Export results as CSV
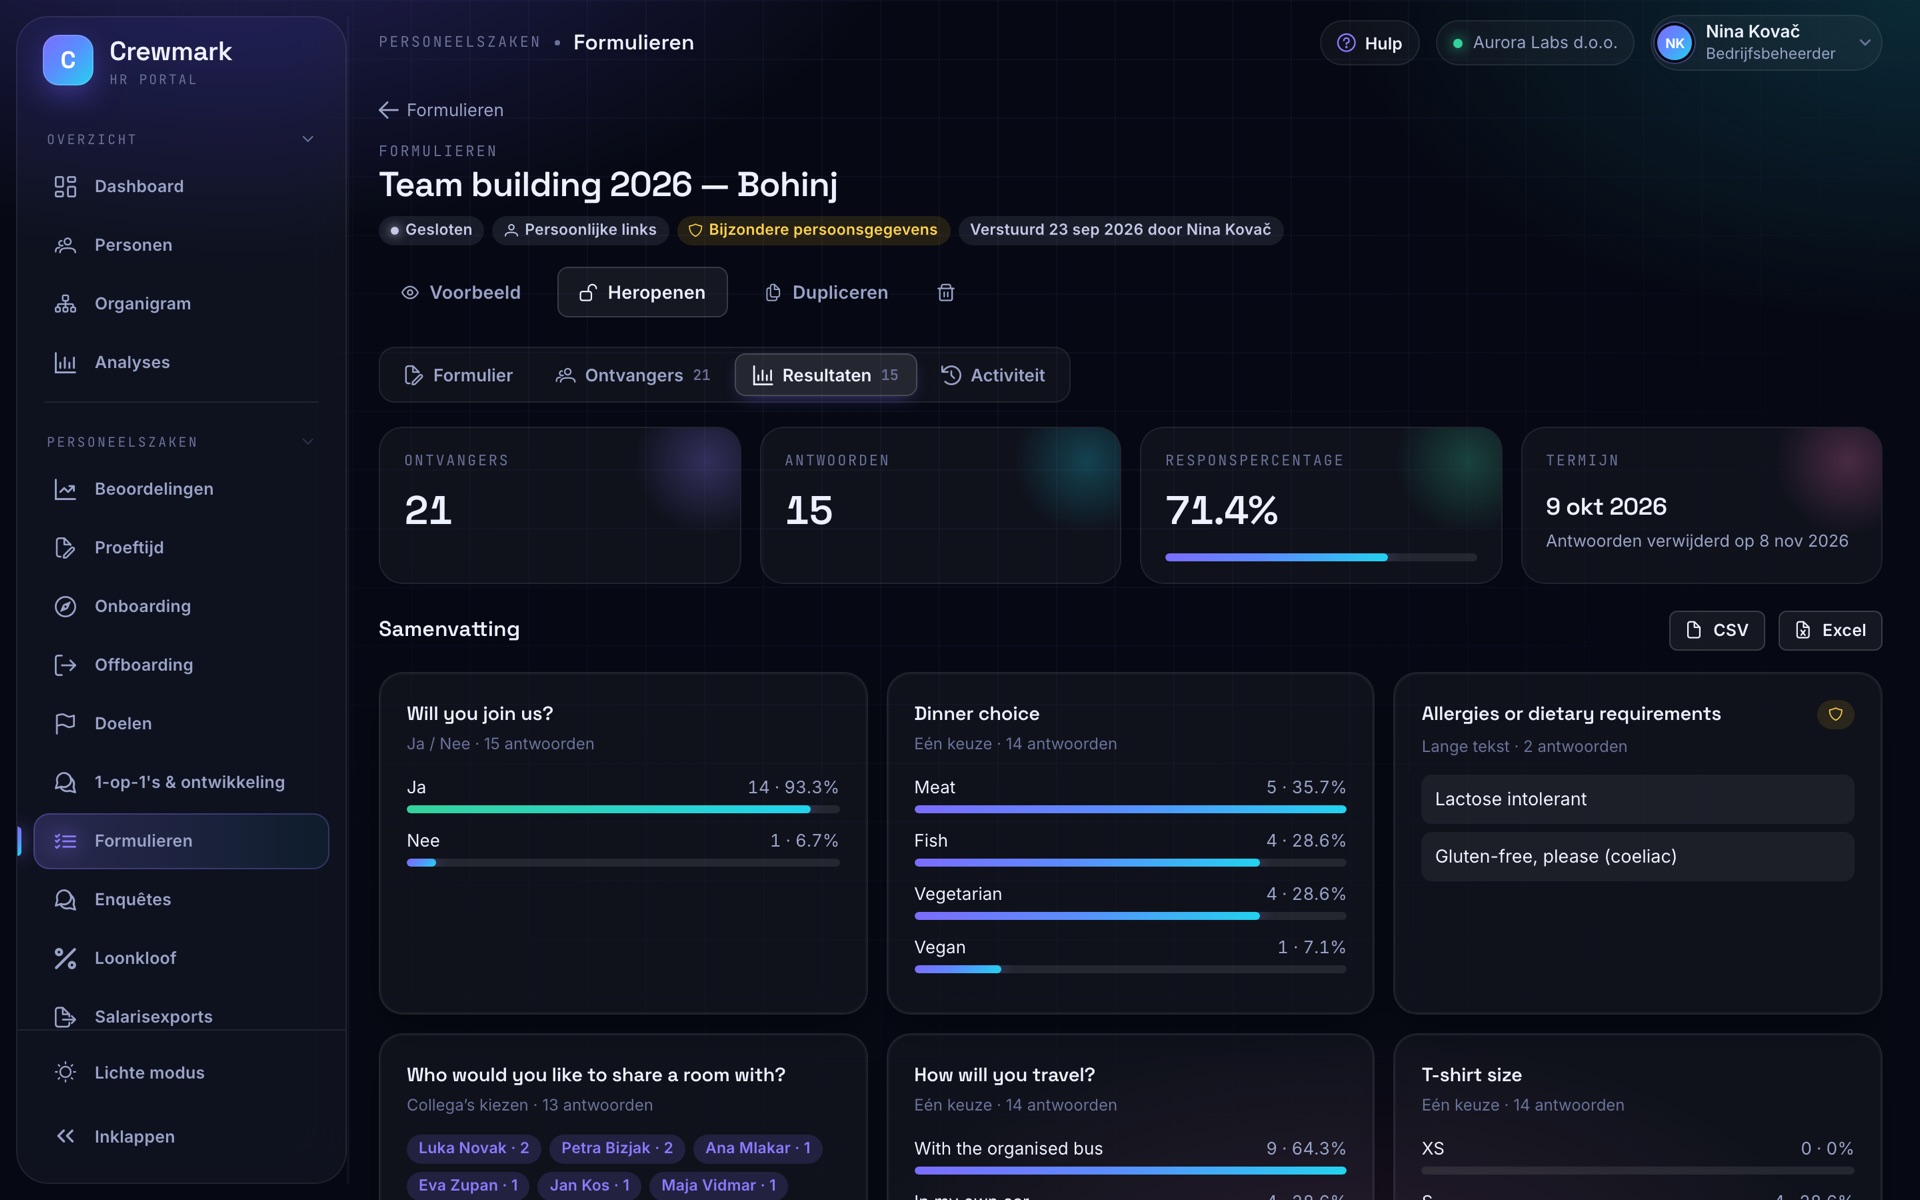 [1717, 630]
